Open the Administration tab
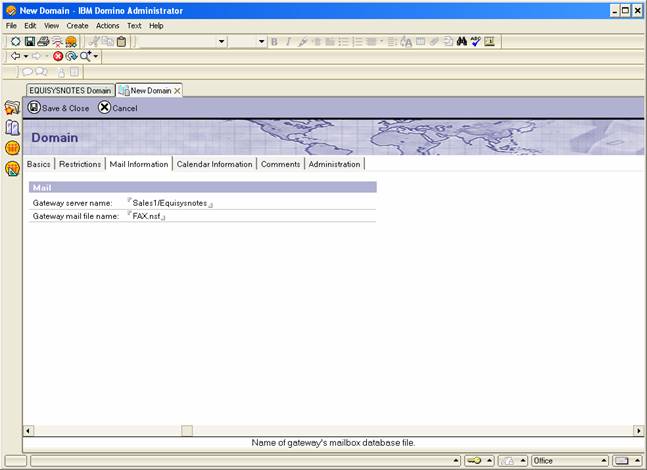The width and height of the screenshot is (647, 470). point(334,164)
